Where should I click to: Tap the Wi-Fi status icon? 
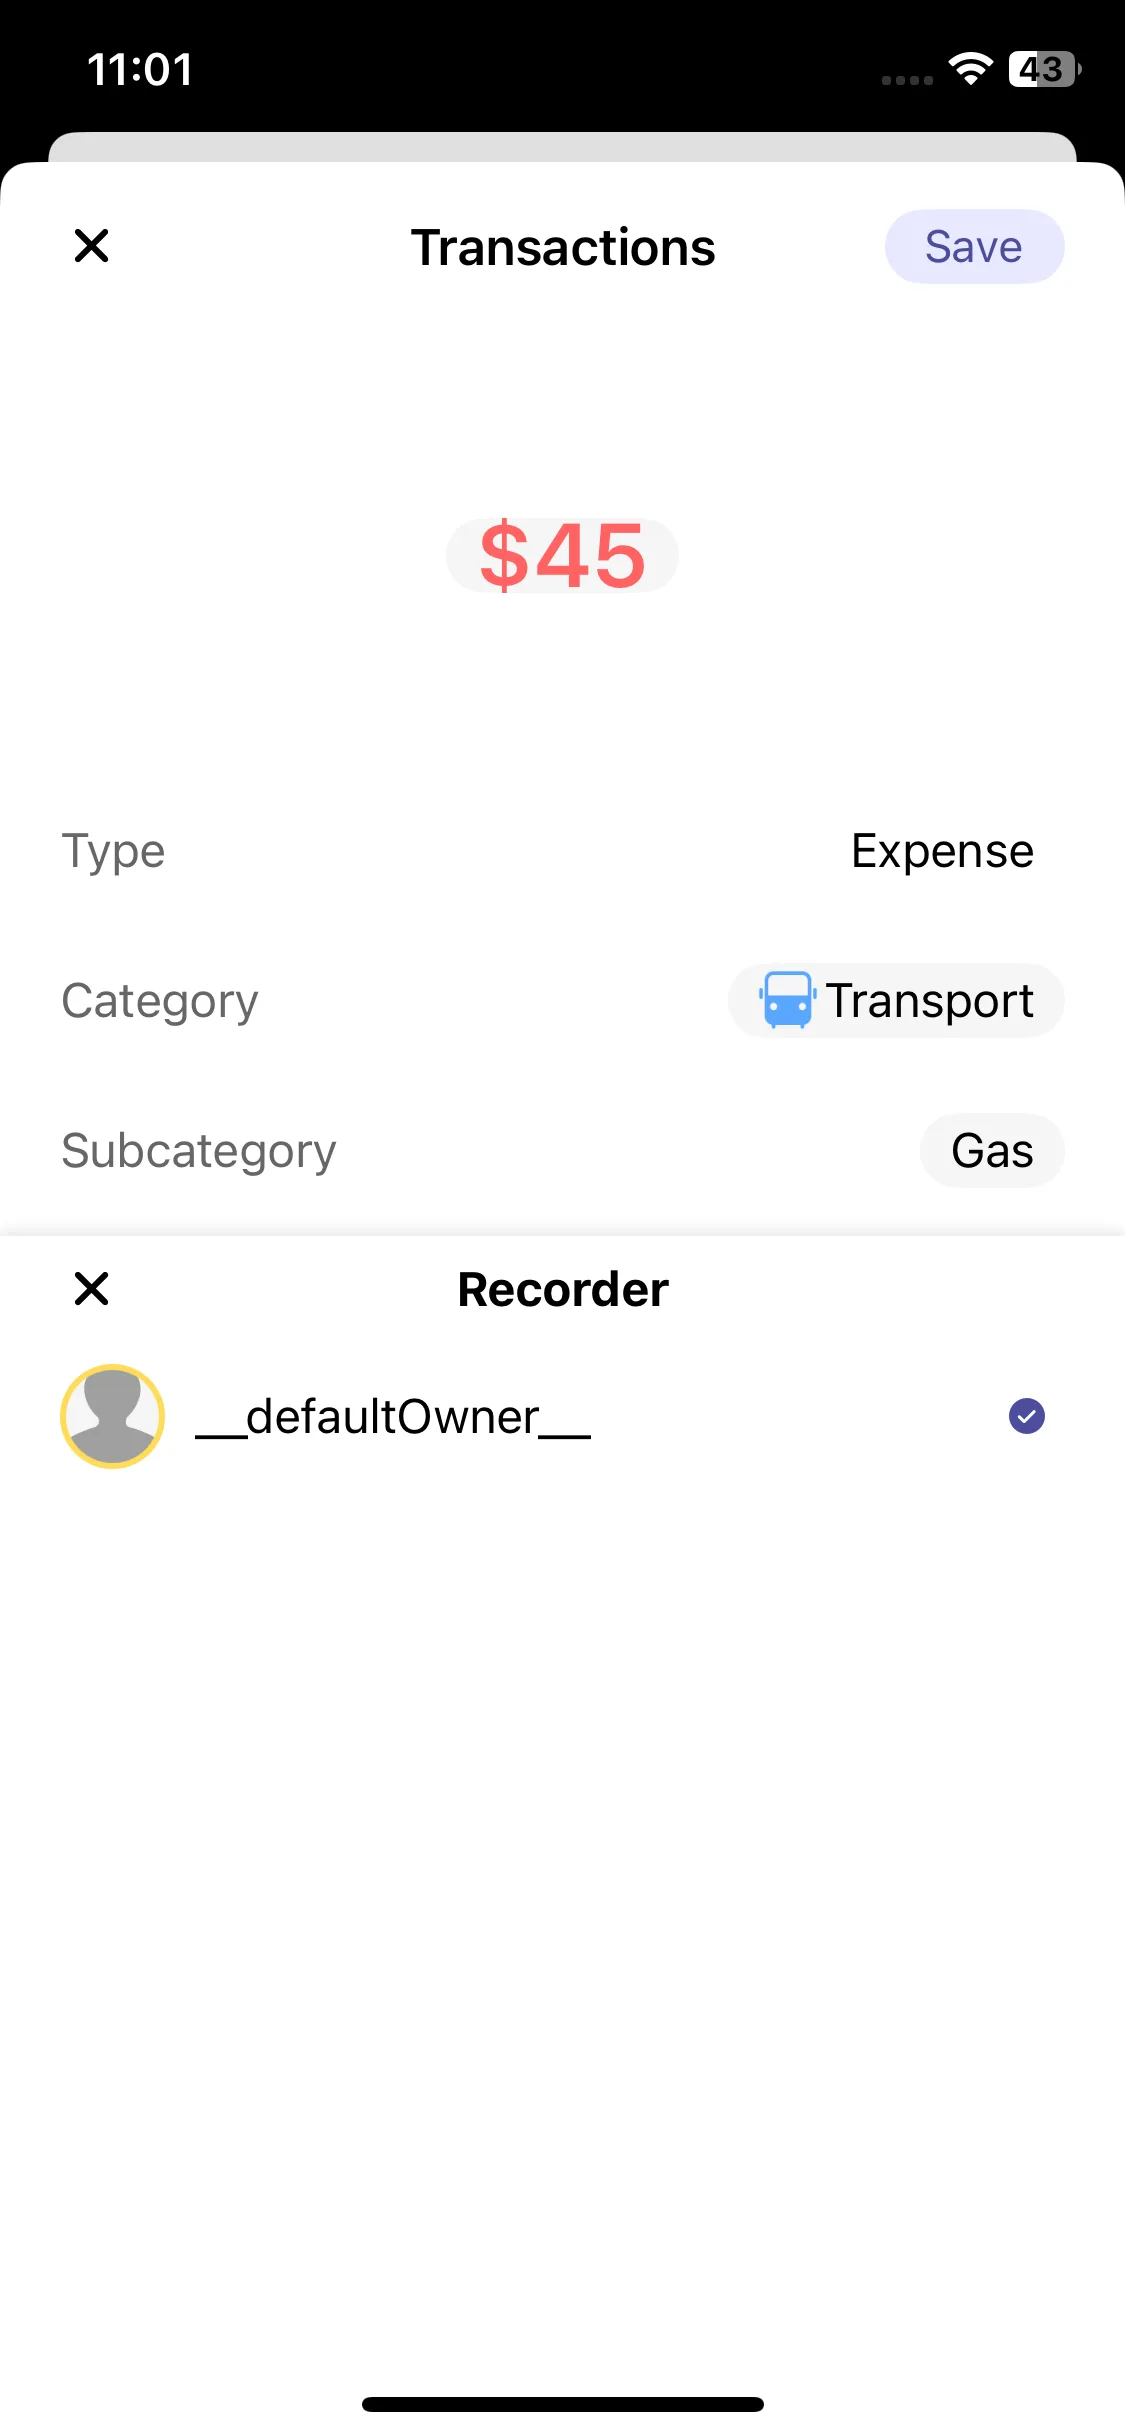[x=970, y=69]
